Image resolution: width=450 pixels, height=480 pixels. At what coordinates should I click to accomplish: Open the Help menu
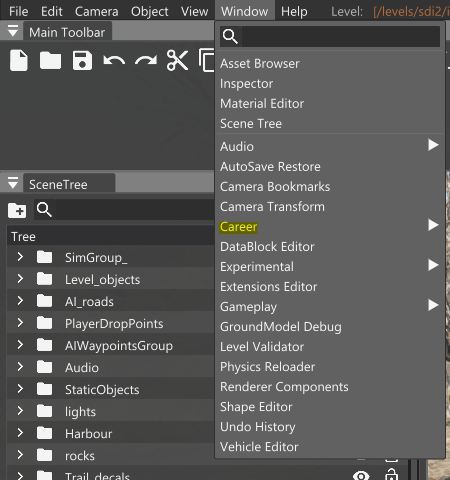tap(294, 11)
